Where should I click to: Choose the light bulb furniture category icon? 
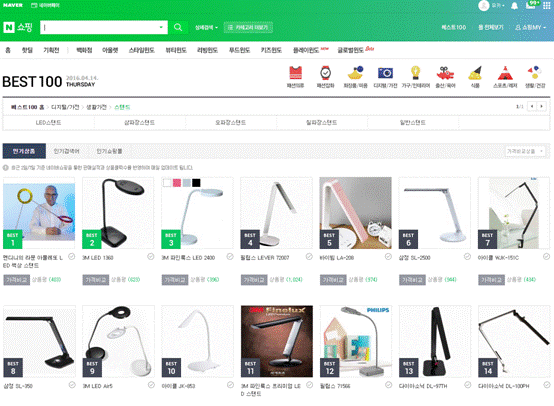tap(416, 76)
